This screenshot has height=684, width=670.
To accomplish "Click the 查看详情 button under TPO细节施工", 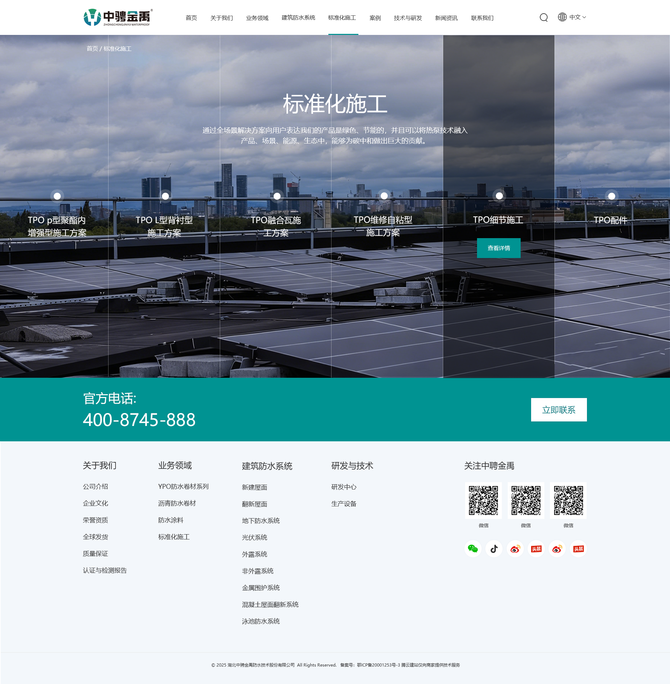I will point(498,248).
